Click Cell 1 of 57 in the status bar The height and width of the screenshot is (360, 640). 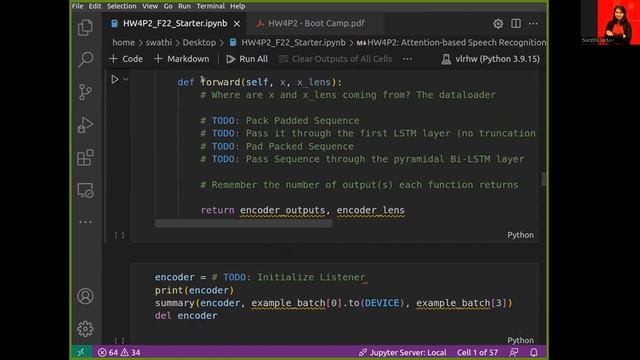tap(477, 352)
